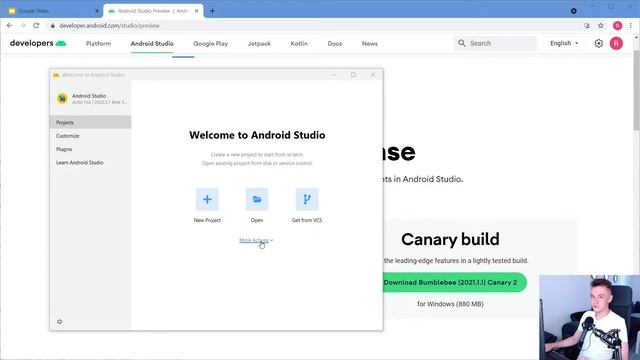Click the Open folder icon
640x360 pixels.
257,199
